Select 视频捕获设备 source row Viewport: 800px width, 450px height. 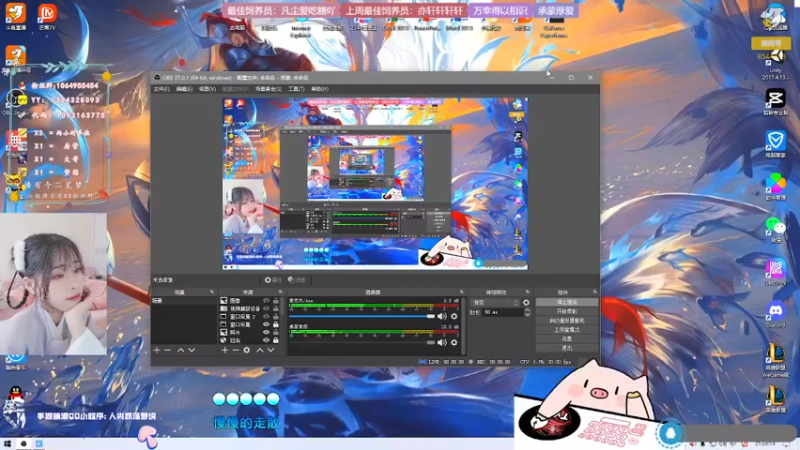tap(250, 309)
